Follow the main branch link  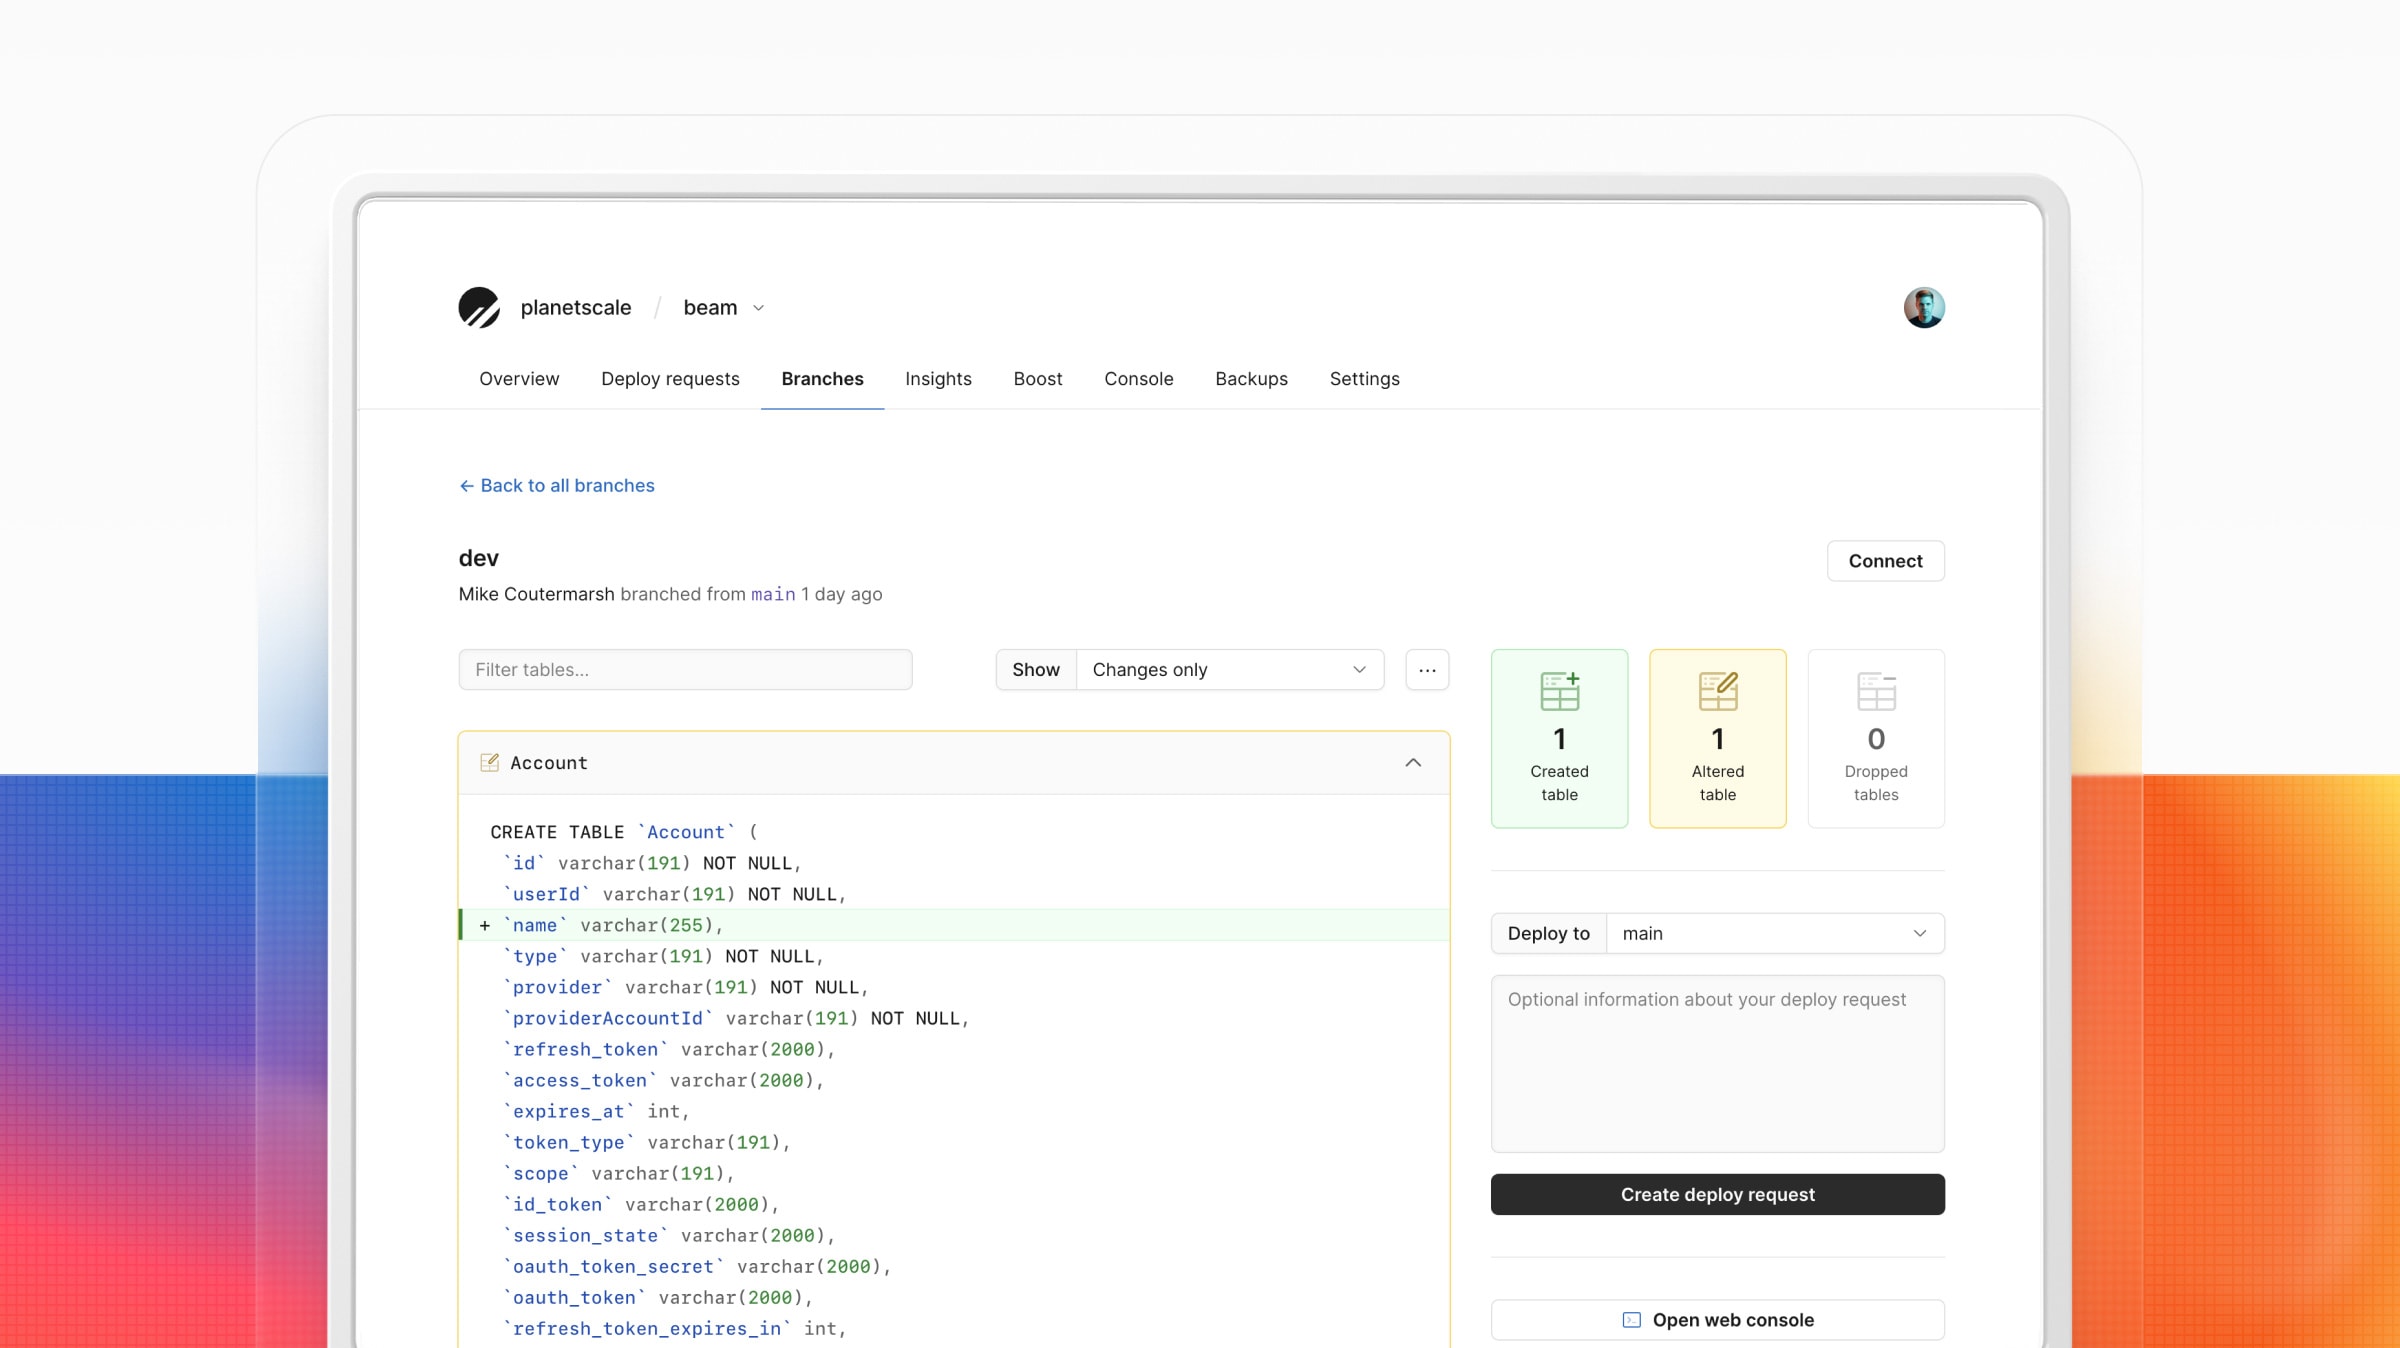[773, 594]
